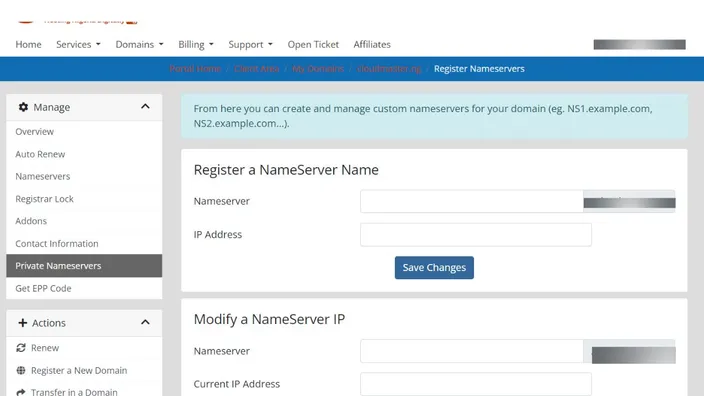This screenshot has width=704, height=396.
Task: Click the Register a NameServer Name heading
Action: click(286, 170)
